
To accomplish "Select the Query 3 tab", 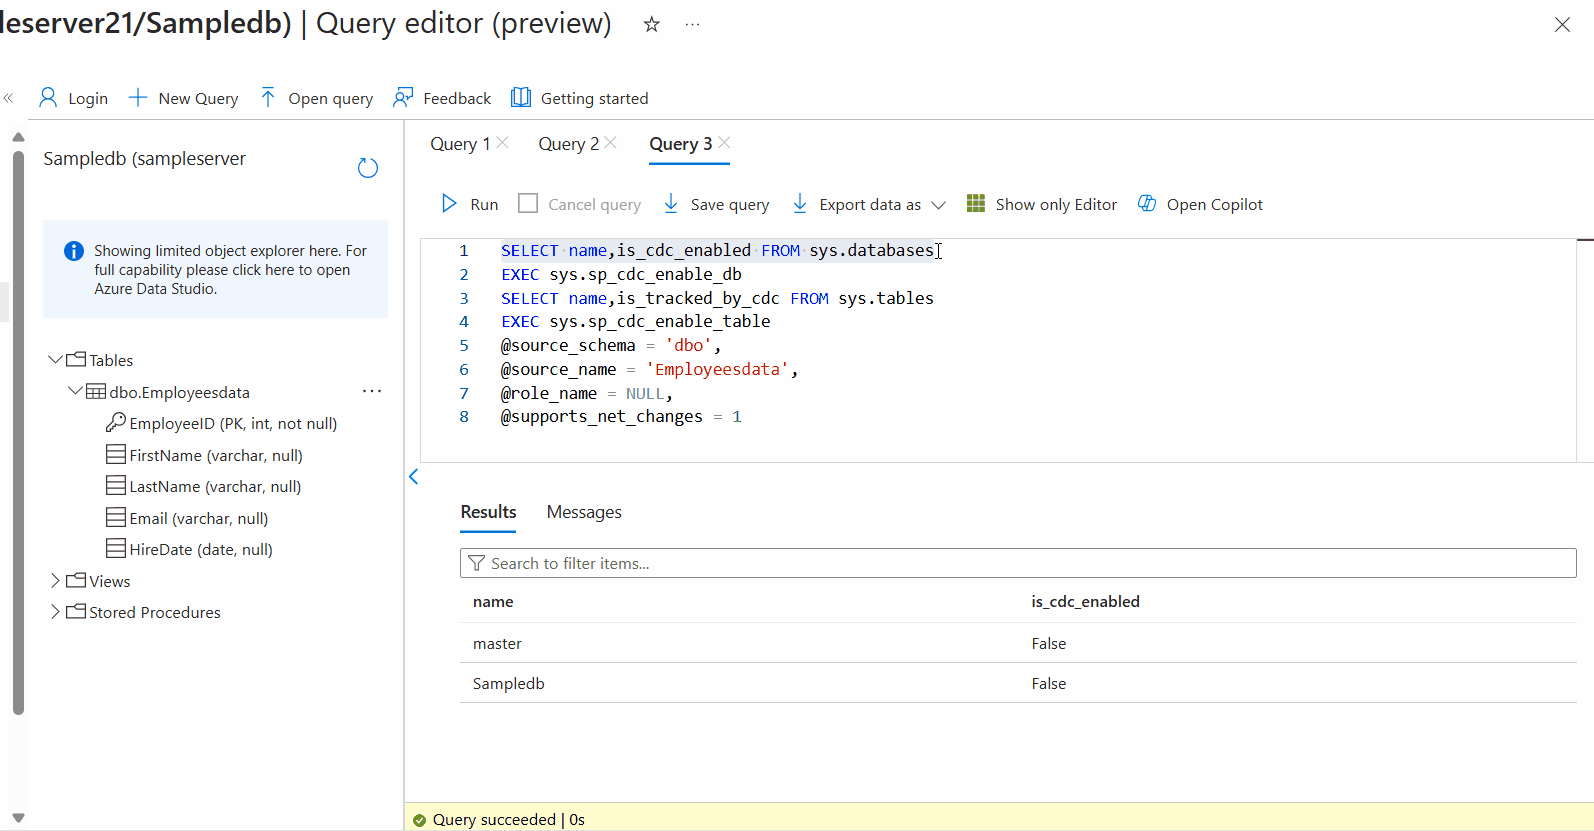I will coord(681,144).
